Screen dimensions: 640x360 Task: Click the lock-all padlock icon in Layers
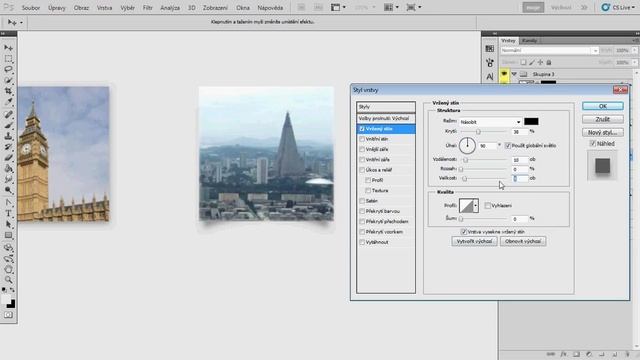point(549,62)
